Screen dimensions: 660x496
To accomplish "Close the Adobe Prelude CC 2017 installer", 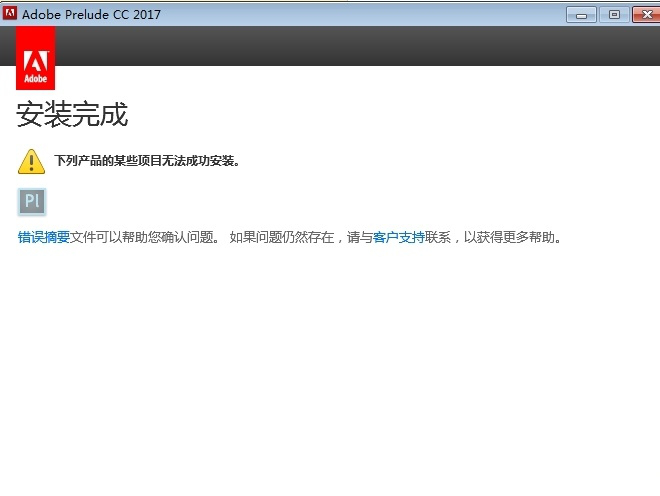I will [x=646, y=15].
